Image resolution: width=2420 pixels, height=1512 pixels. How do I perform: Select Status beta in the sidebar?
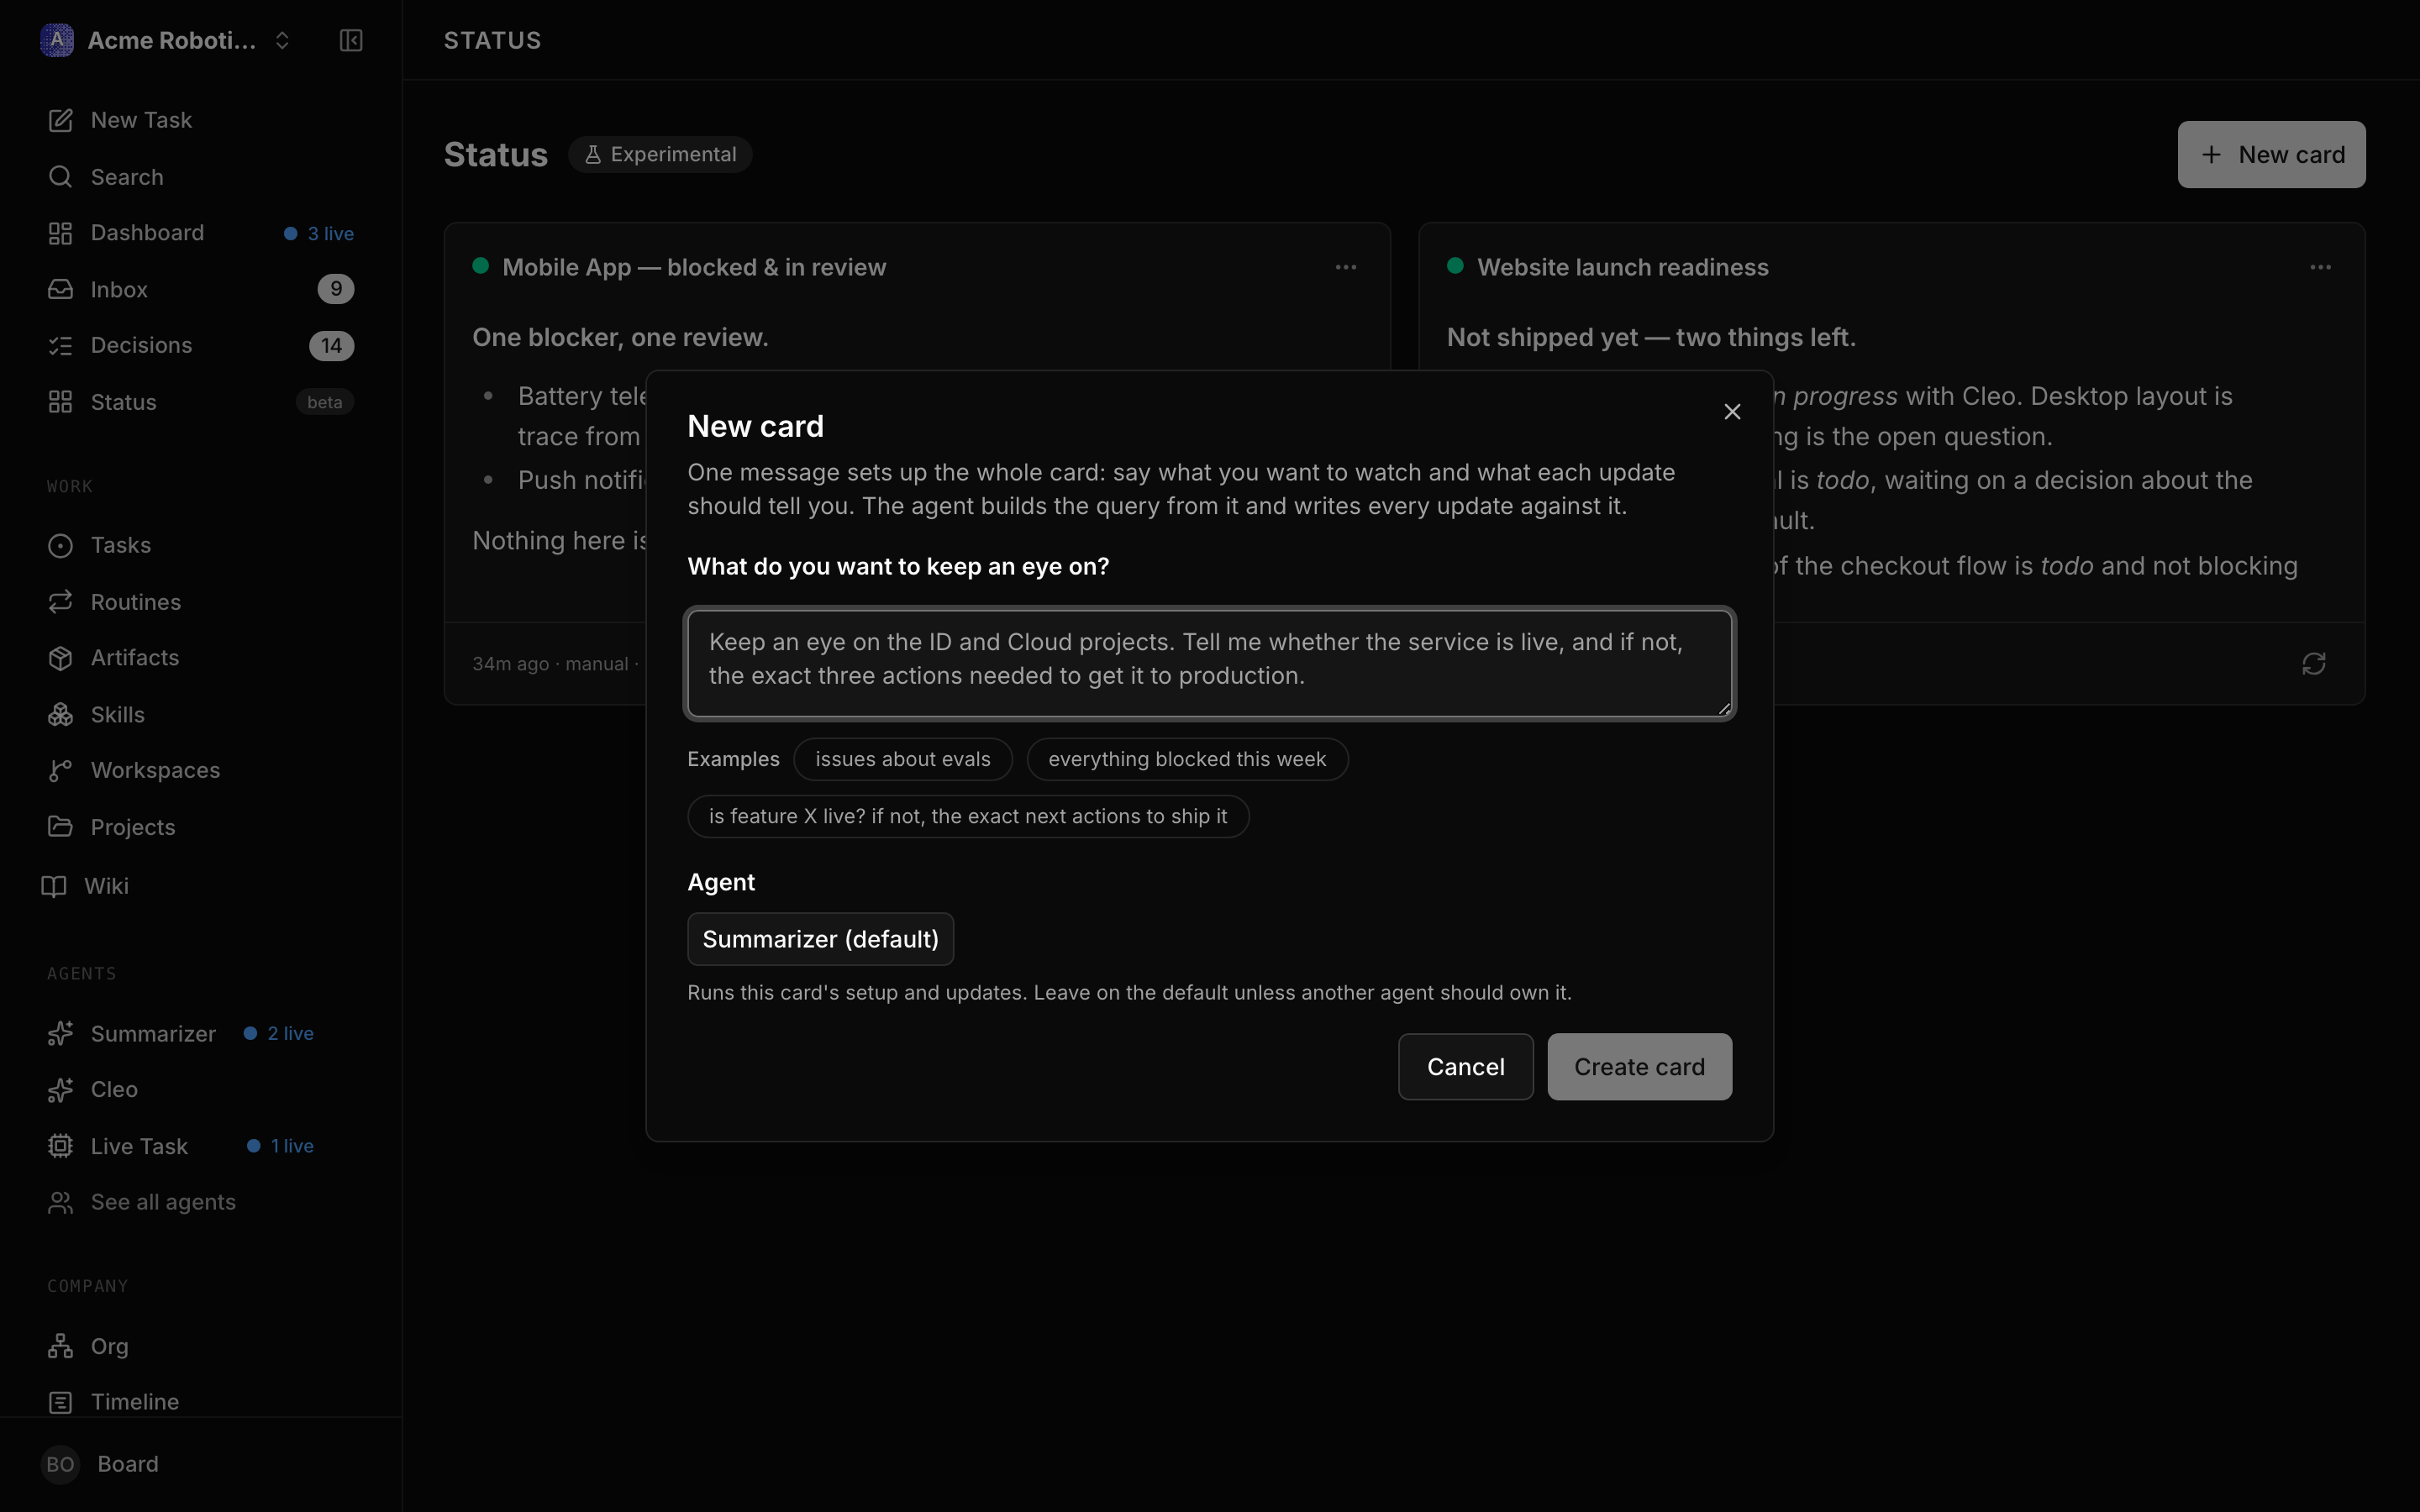200,402
